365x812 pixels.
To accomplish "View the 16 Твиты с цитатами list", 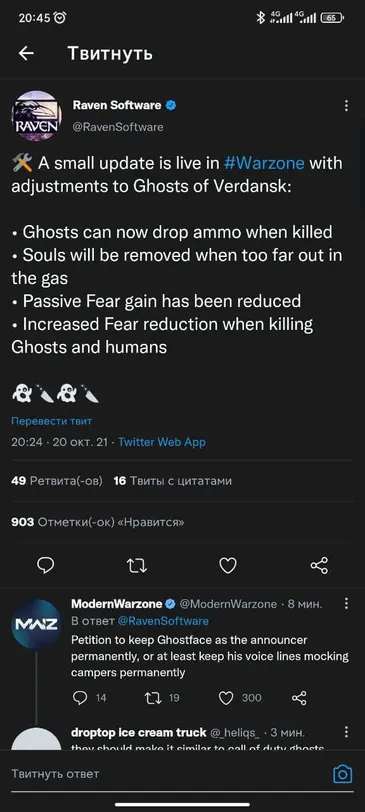I will [x=172, y=481].
